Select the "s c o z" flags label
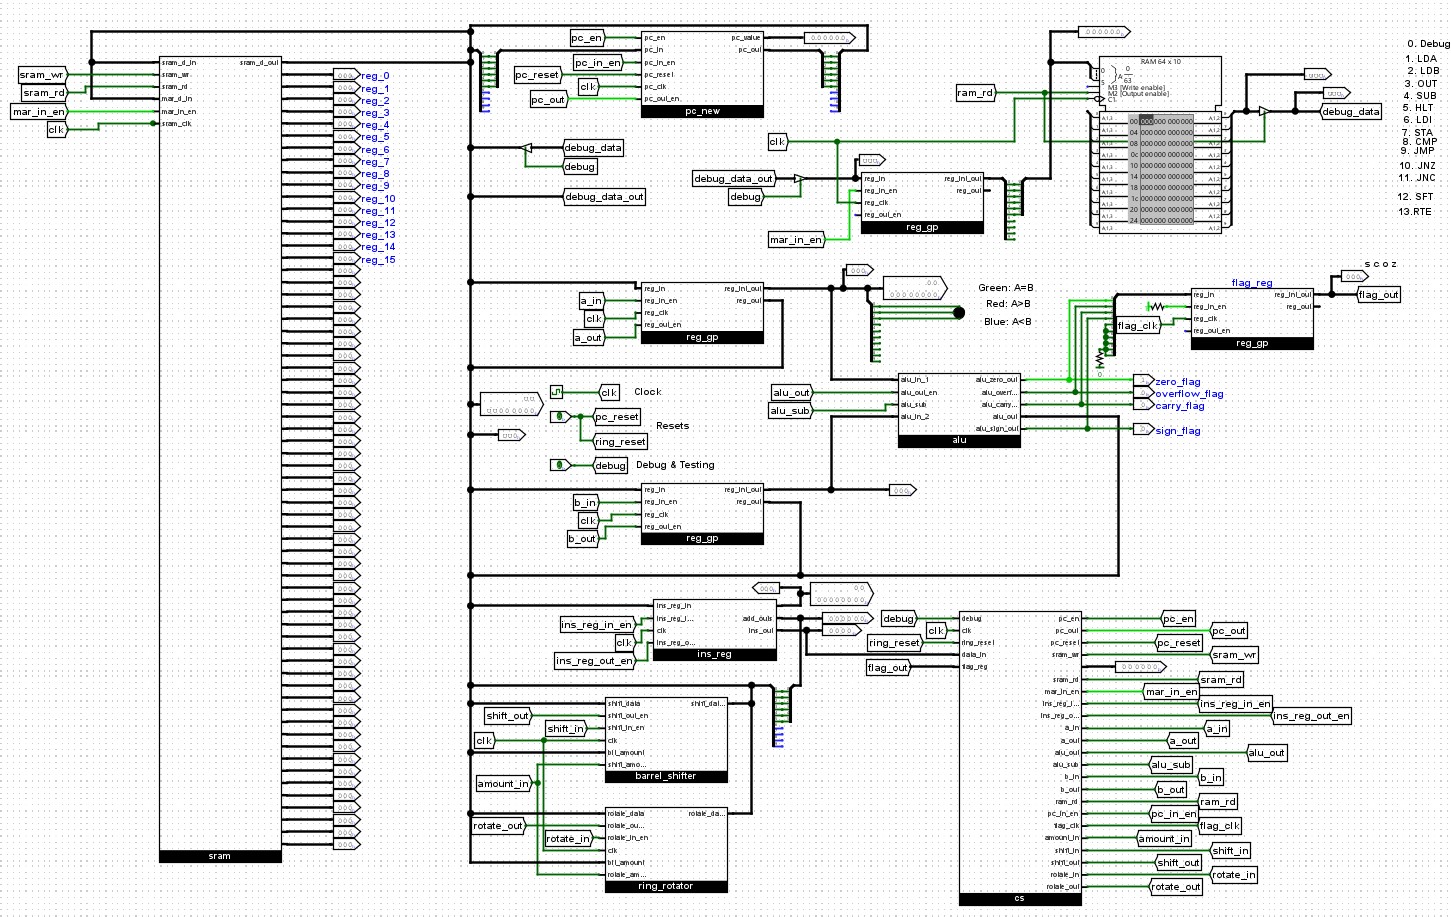 click(1381, 264)
